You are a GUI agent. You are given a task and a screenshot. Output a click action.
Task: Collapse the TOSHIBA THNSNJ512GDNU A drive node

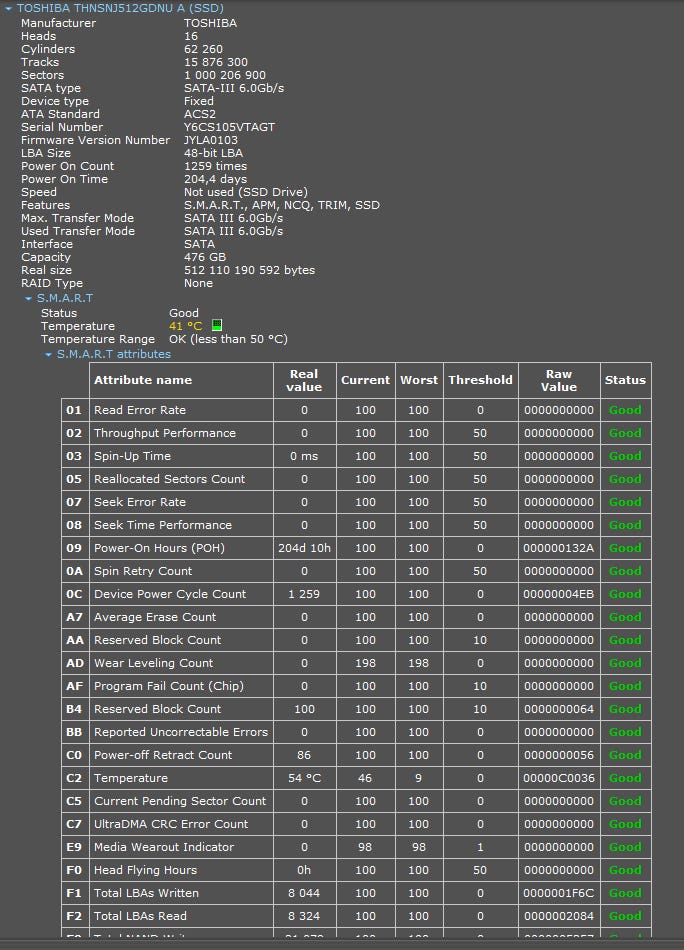(x=9, y=8)
